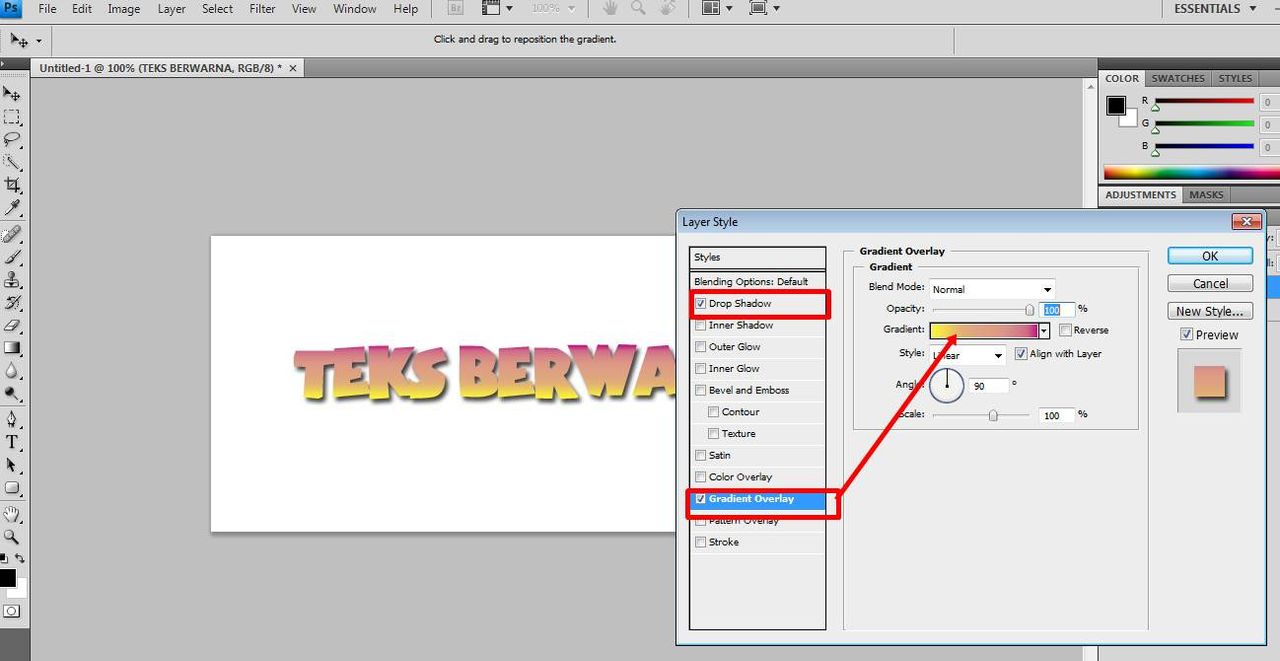Select the Hand tool in toolbar
This screenshot has height=661, width=1280.
(x=12, y=514)
